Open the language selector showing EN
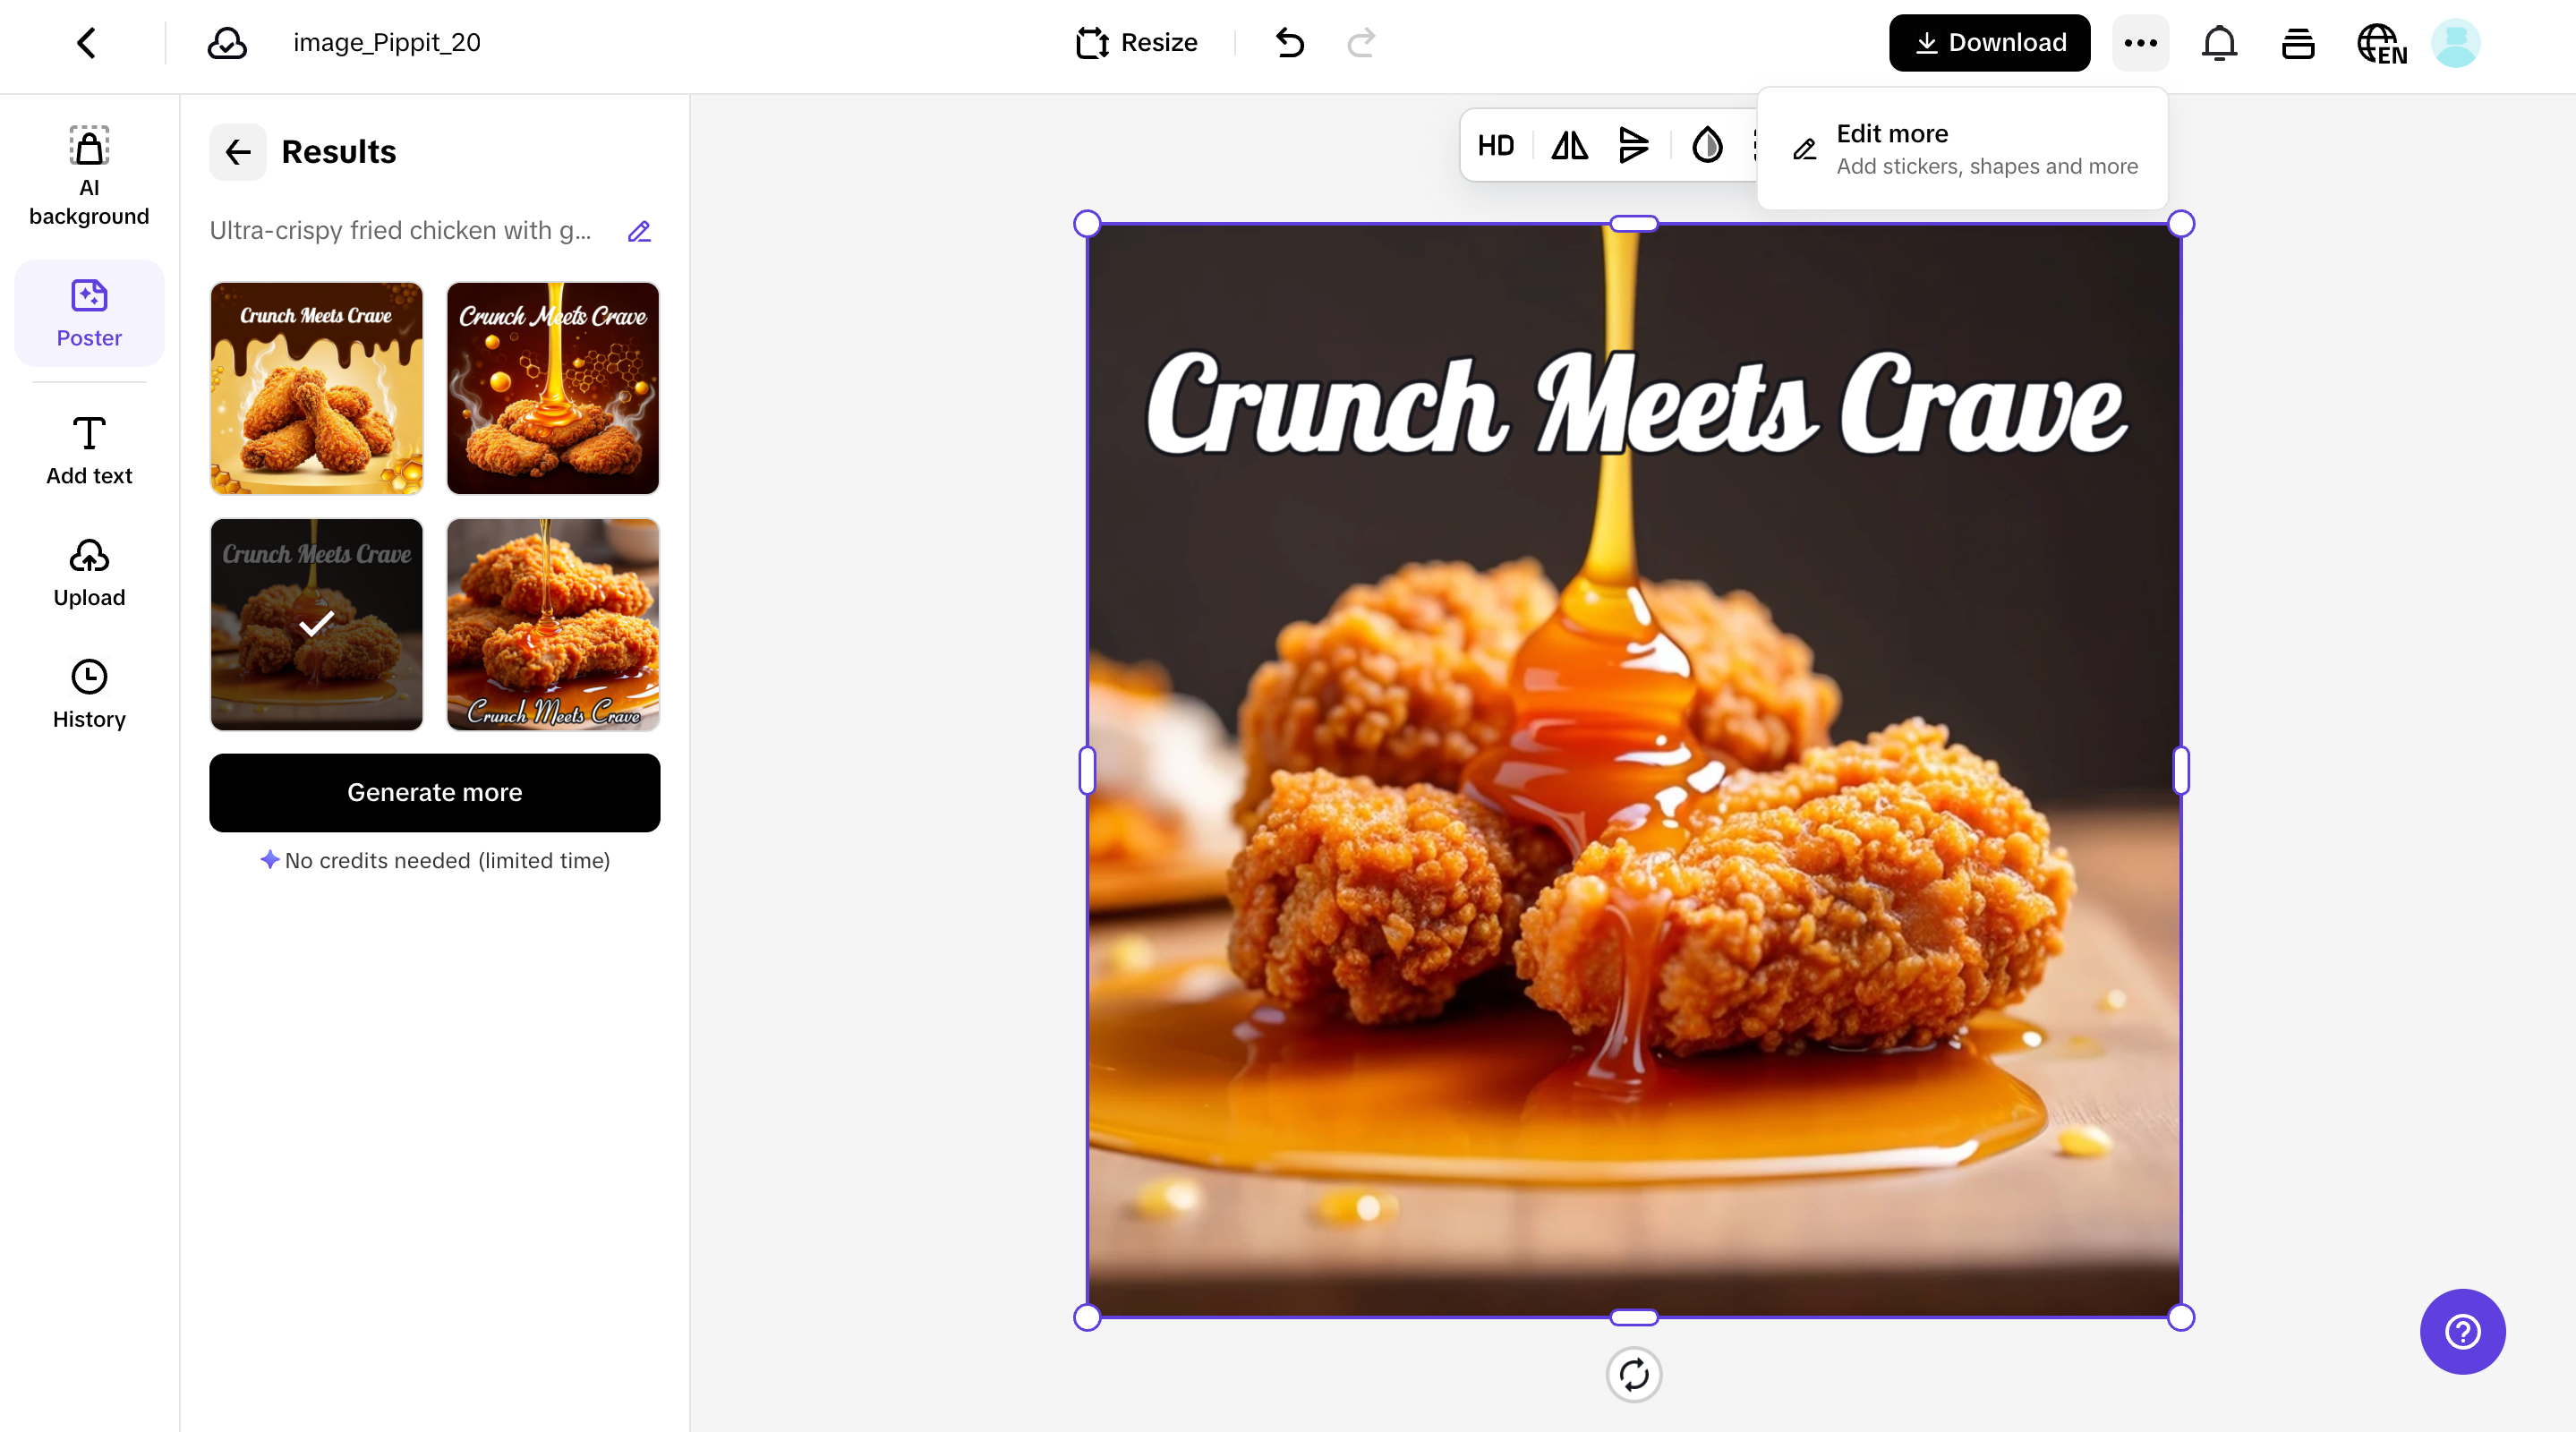 coord(2381,43)
